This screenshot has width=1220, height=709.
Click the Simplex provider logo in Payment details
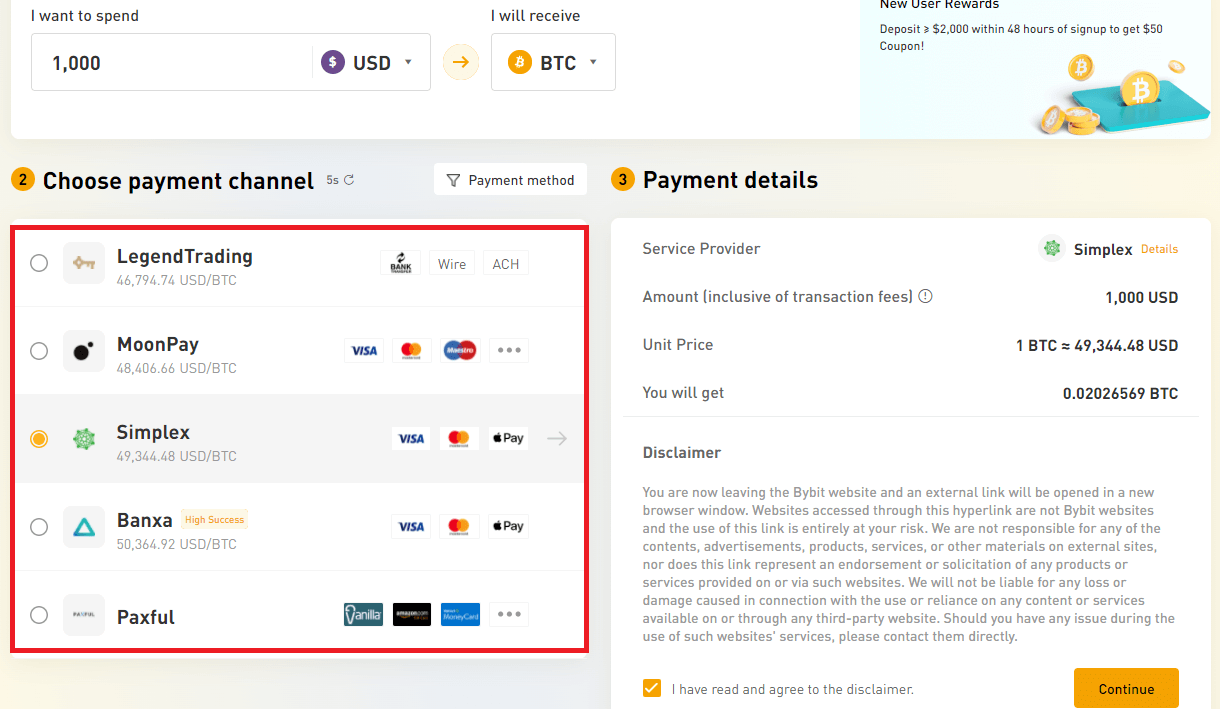[x=1051, y=248]
